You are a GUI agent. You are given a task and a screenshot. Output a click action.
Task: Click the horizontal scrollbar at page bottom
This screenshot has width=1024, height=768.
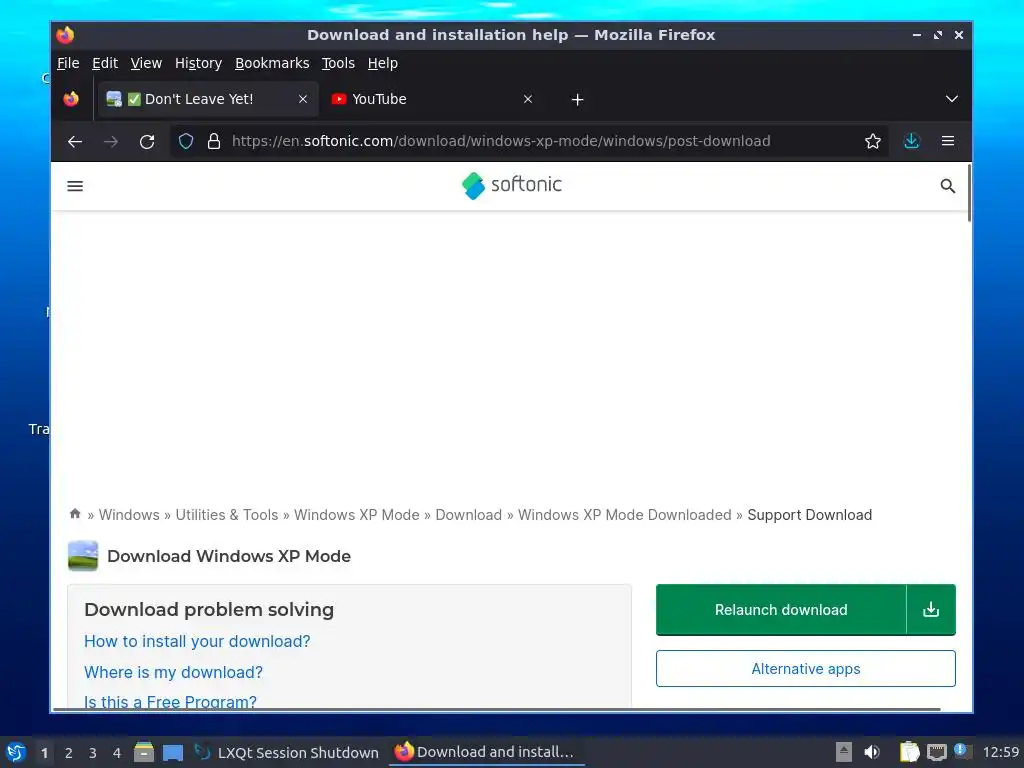(496, 709)
